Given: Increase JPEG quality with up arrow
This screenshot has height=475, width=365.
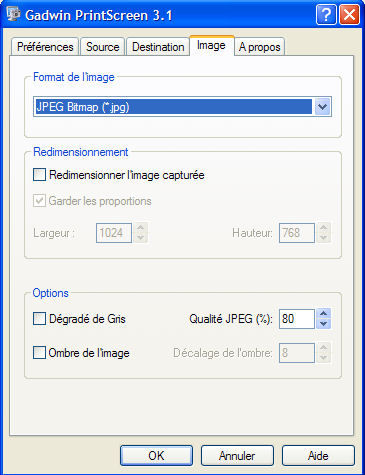Looking at the screenshot, I should [323, 314].
